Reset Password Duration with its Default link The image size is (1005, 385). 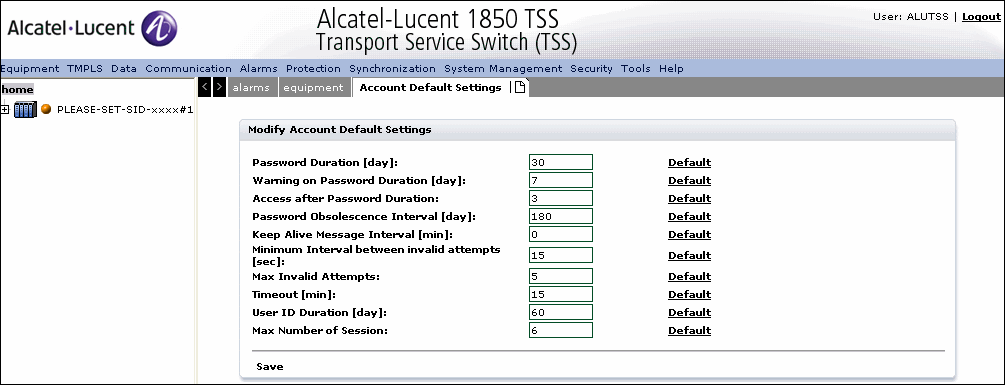click(x=690, y=162)
